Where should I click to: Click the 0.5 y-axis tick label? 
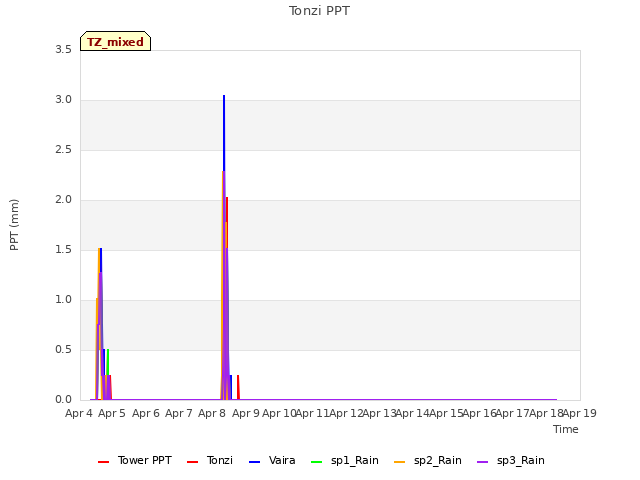pos(63,350)
